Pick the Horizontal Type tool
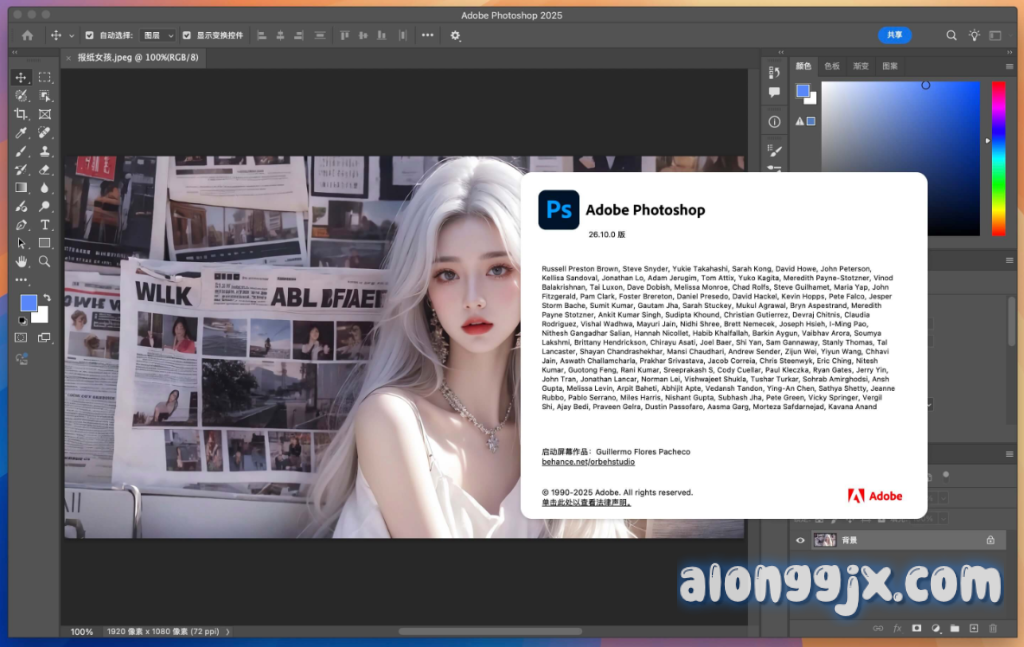Image resolution: width=1024 pixels, height=647 pixels. pyautogui.click(x=45, y=225)
